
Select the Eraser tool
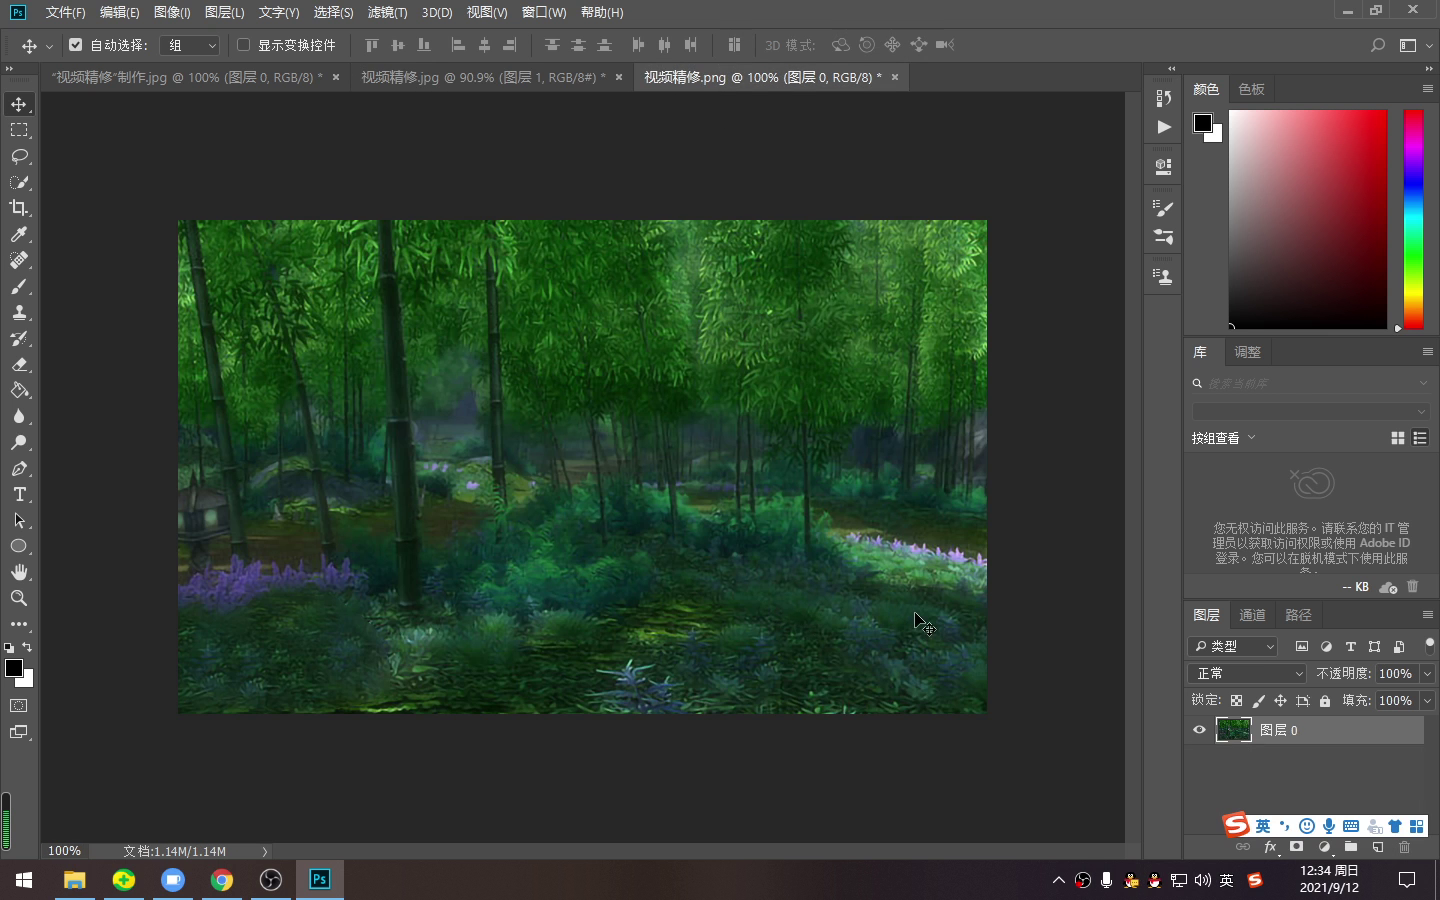pos(19,364)
